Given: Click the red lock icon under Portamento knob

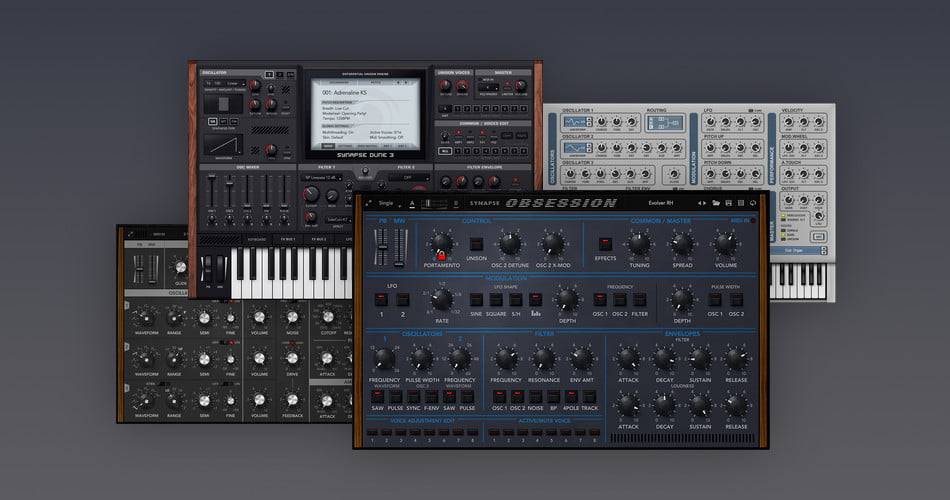Looking at the screenshot, I should [x=441, y=256].
